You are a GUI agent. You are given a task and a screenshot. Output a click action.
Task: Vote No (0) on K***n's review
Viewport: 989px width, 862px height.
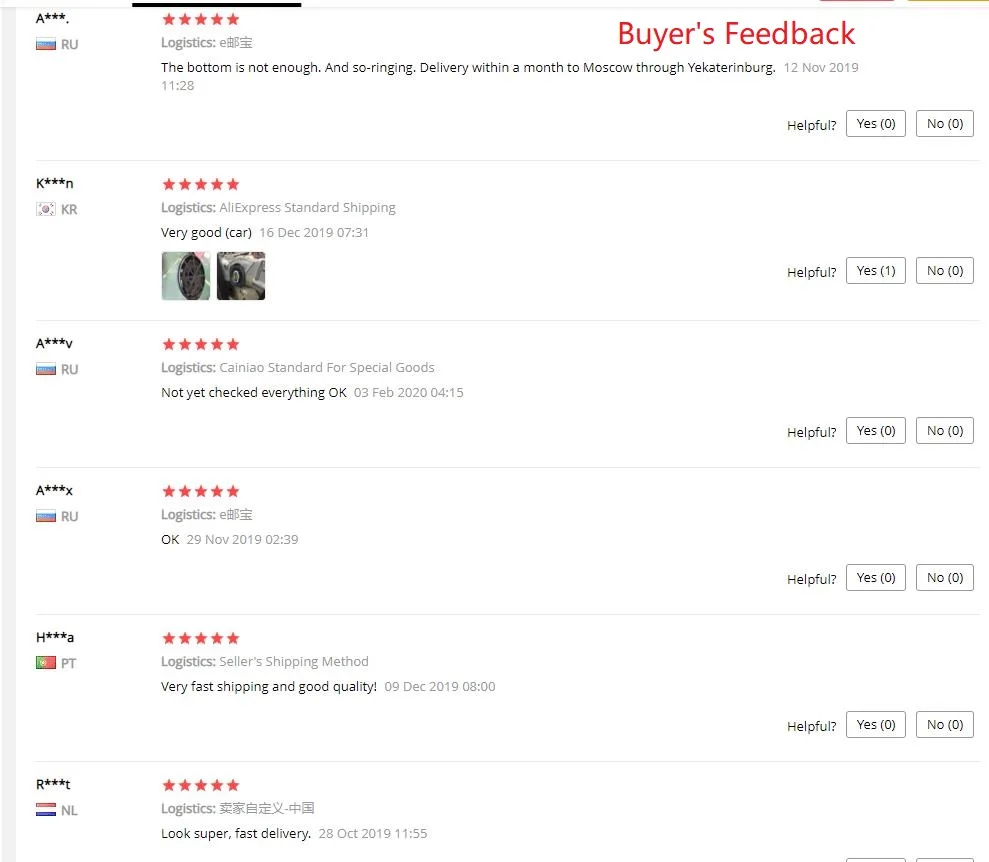tap(944, 271)
